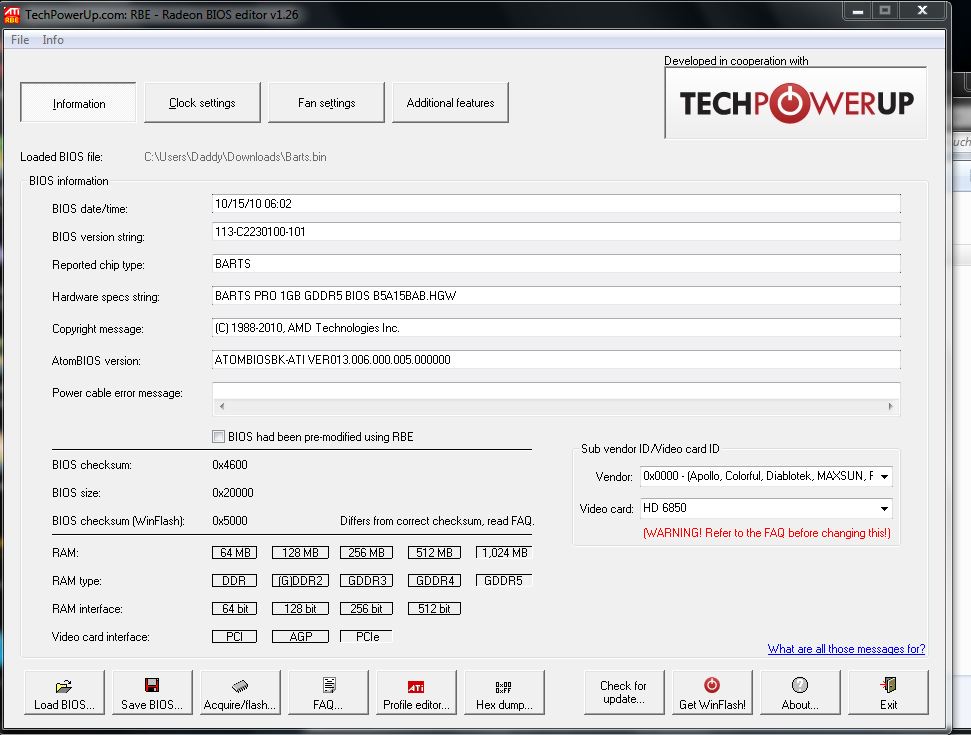Follow 'What are all those messages for?' link

pyautogui.click(x=846, y=648)
